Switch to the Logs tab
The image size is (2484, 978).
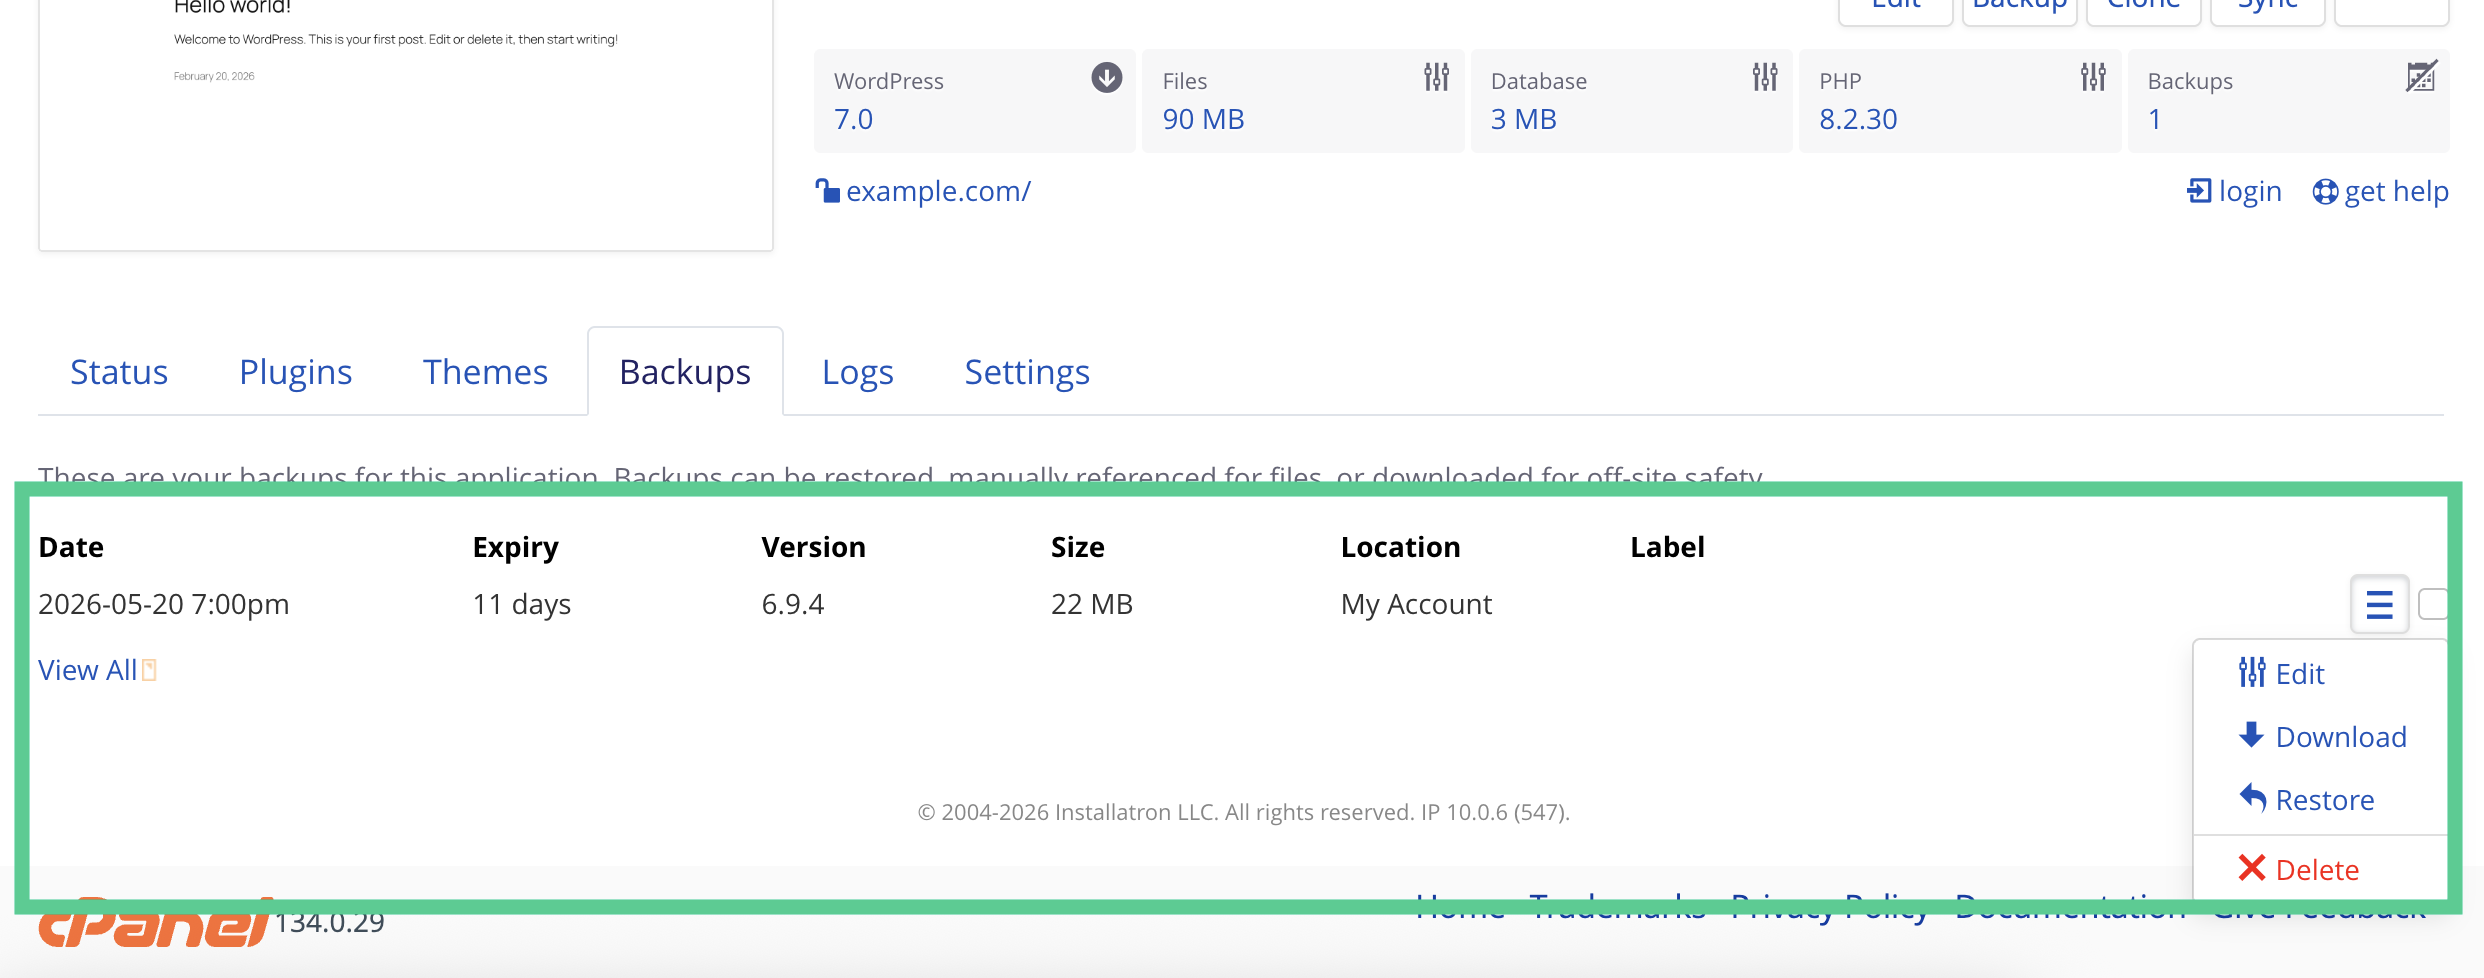point(858,372)
